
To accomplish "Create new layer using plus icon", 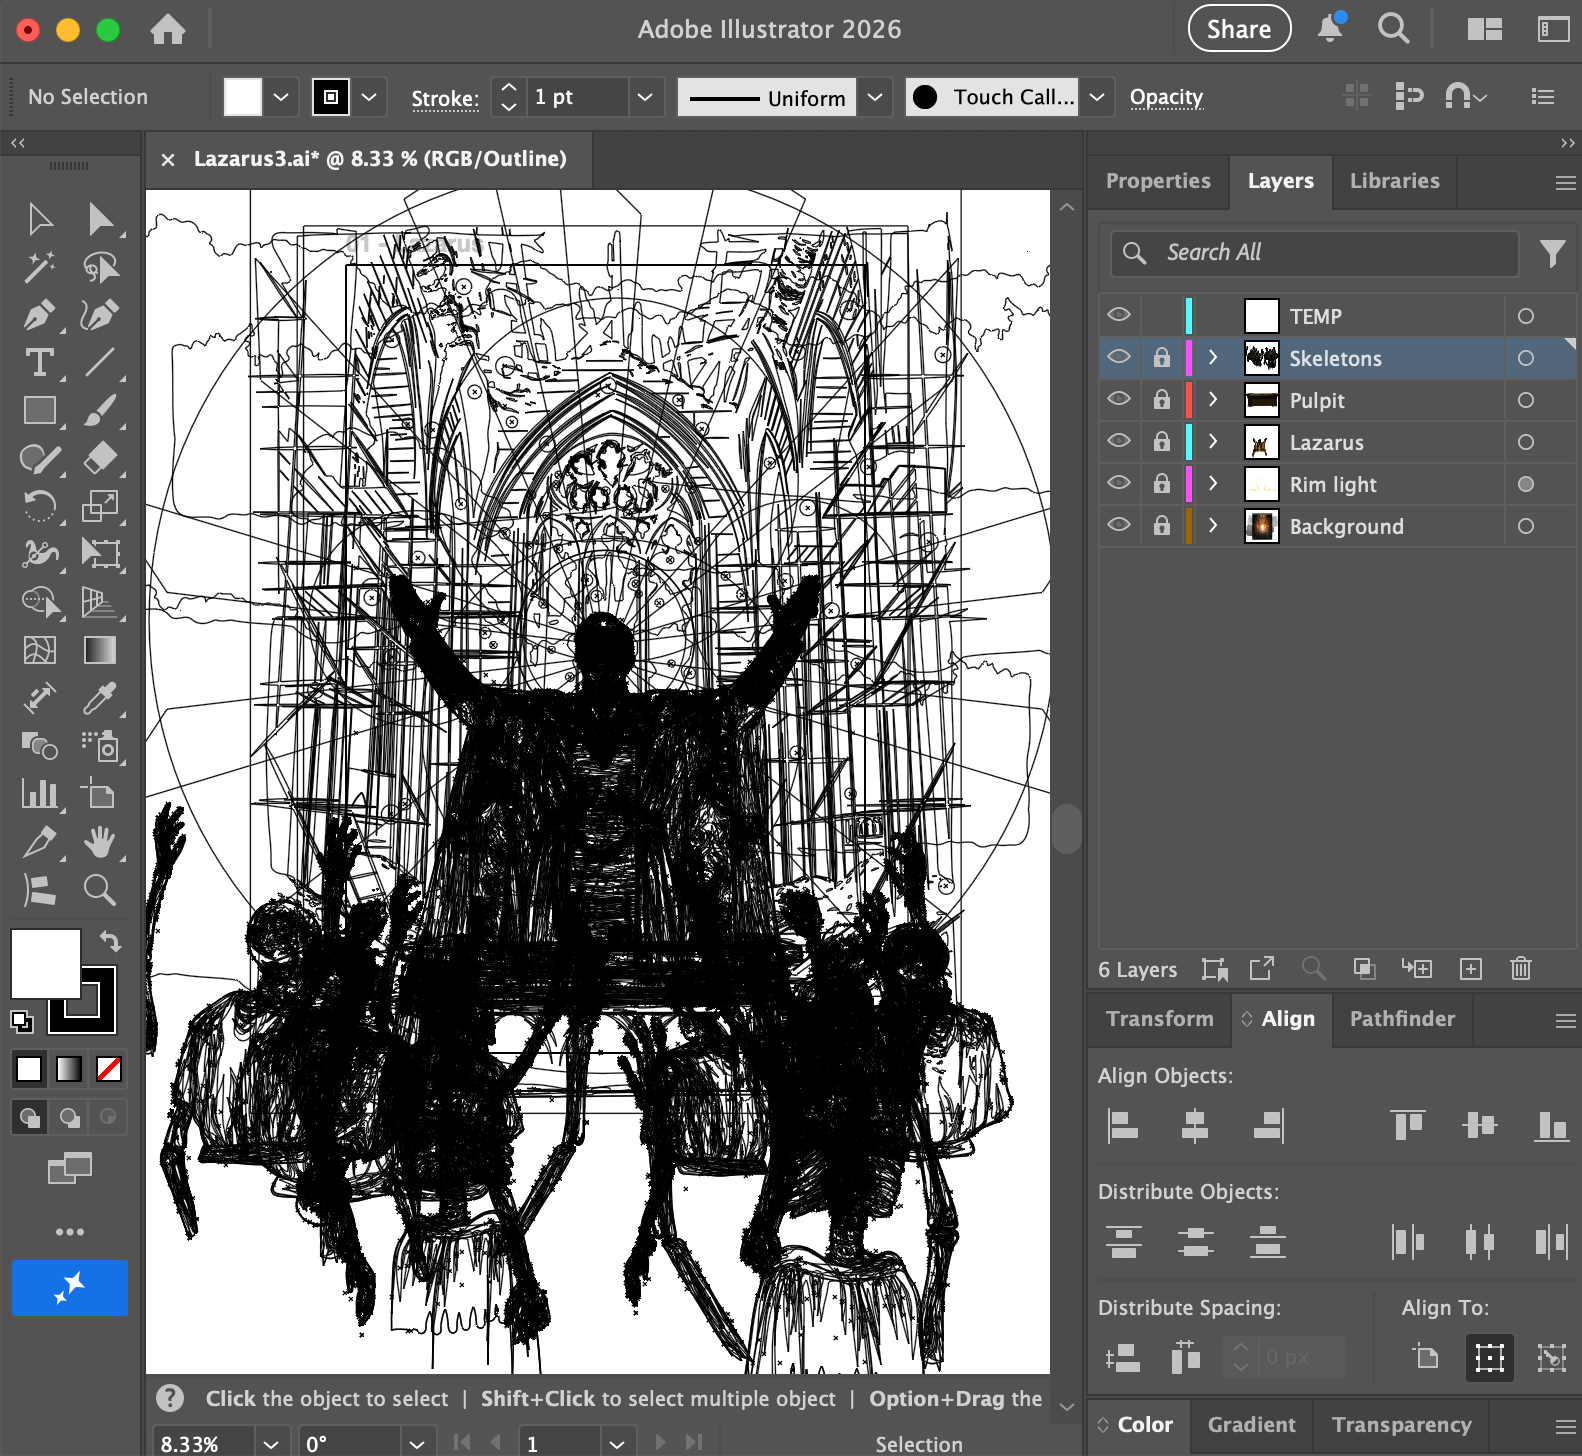I will click(1470, 968).
